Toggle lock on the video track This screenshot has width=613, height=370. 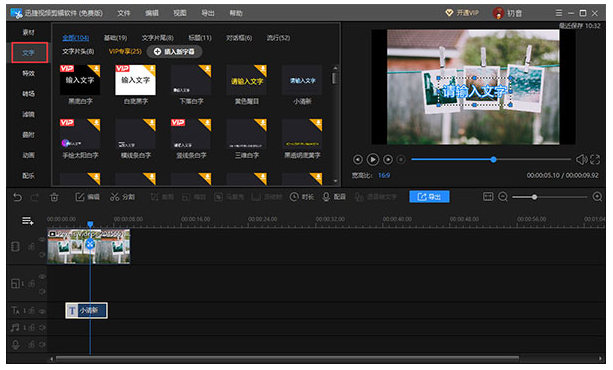coord(32,247)
